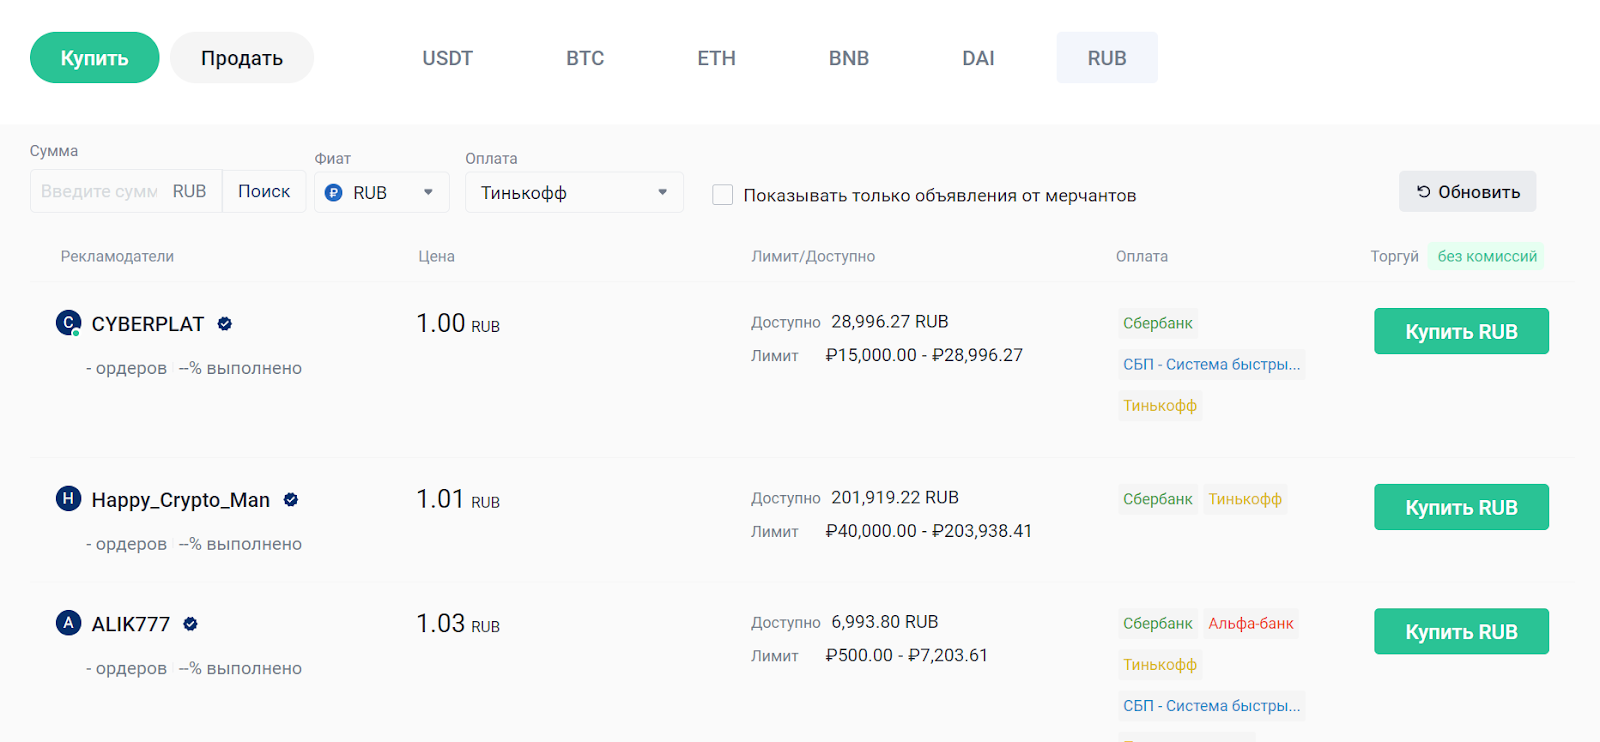The image size is (1600, 742).
Task: Click verified badge next to Happy_Crypto_Man
Action: (x=291, y=499)
